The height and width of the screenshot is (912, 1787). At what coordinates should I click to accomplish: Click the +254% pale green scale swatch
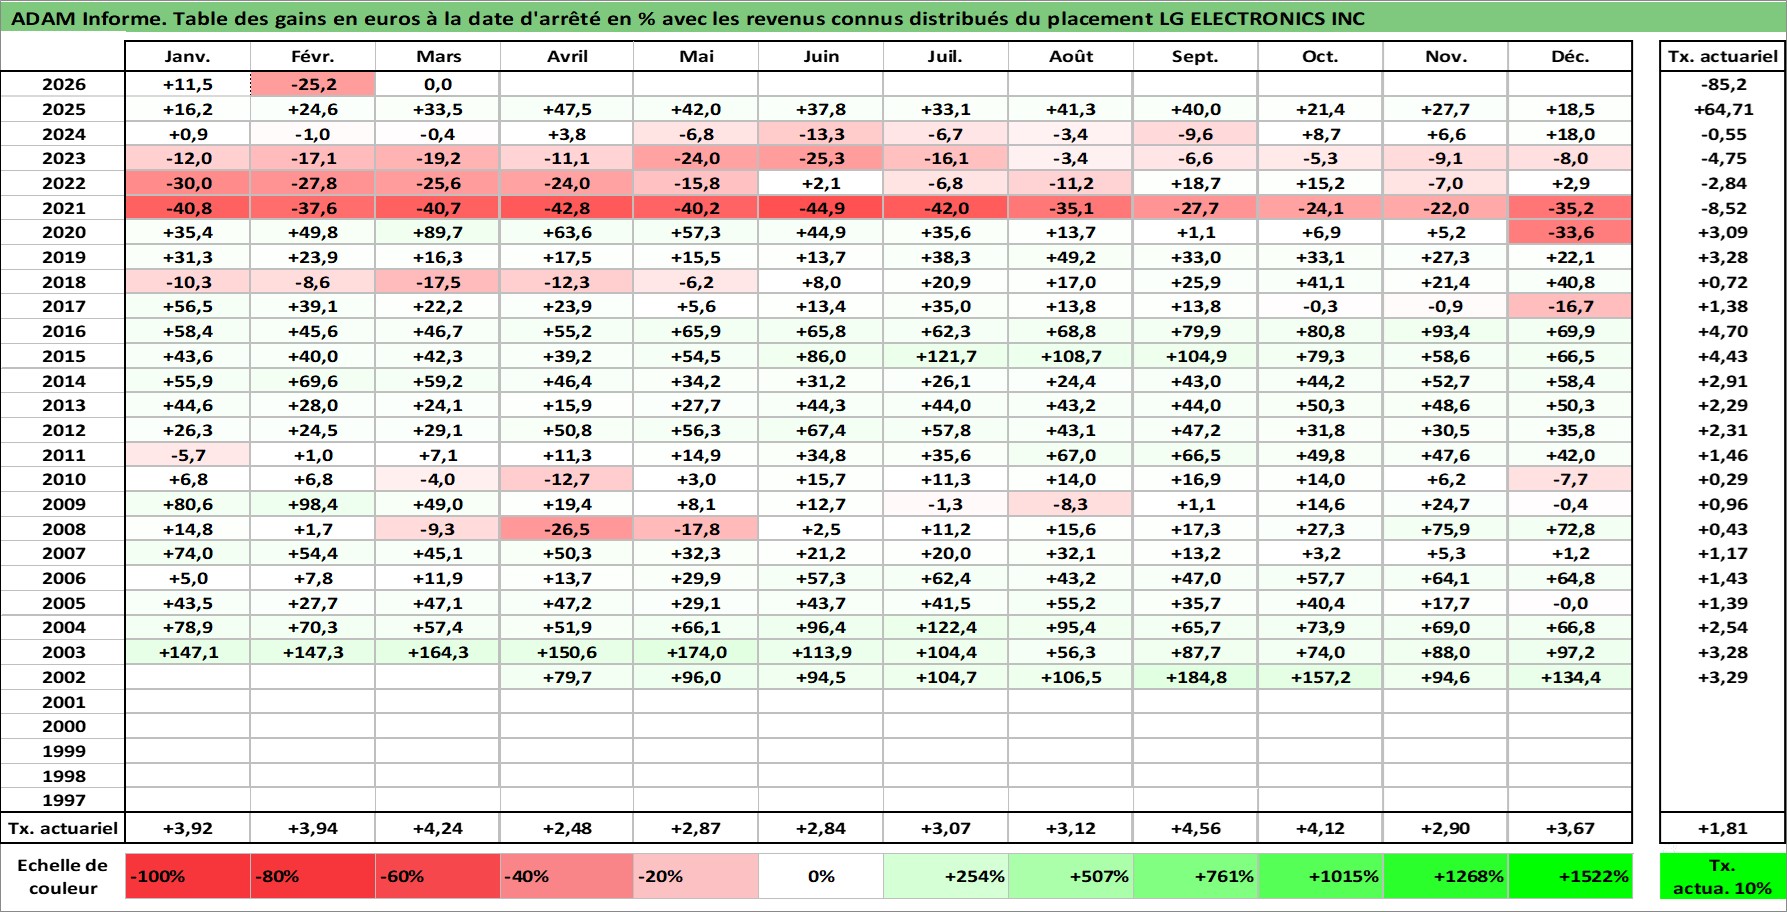[946, 876]
